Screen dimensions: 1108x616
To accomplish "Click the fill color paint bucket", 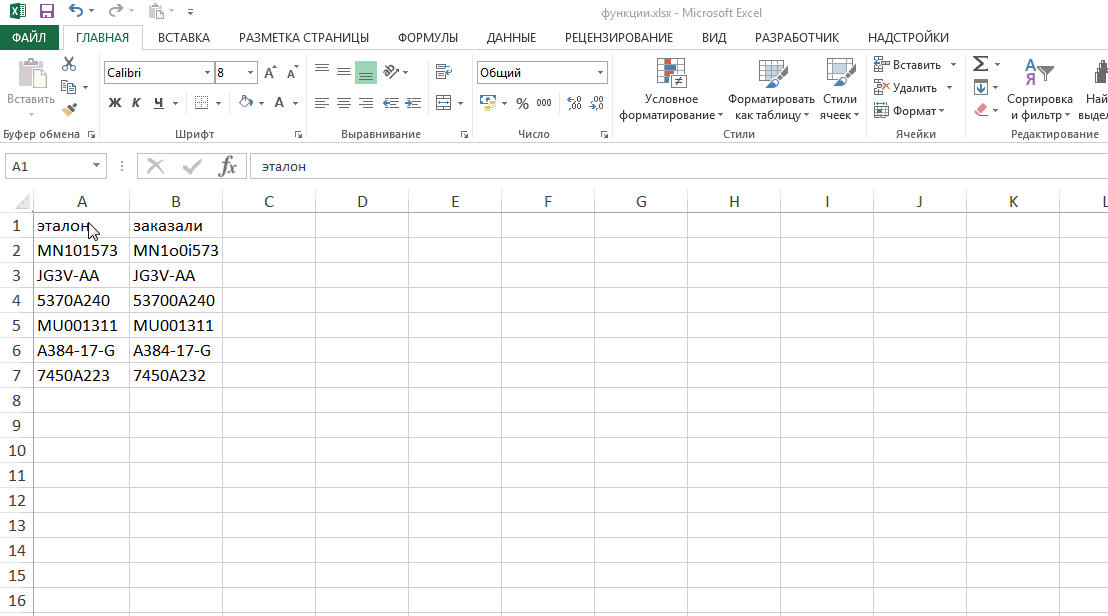I will pyautogui.click(x=246, y=103).
